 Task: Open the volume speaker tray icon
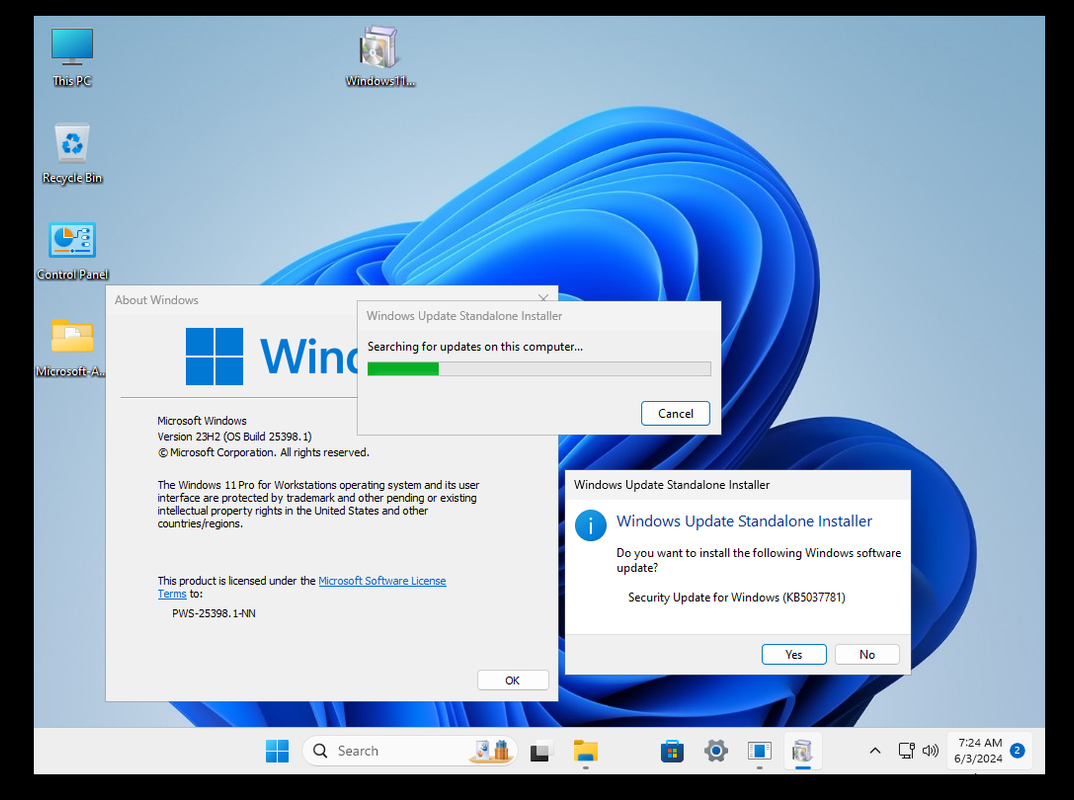pos(930,751)
